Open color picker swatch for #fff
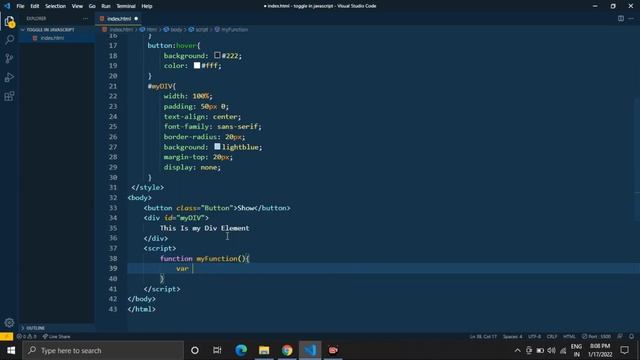Screen dimensions: 640x360 (197, 65)
